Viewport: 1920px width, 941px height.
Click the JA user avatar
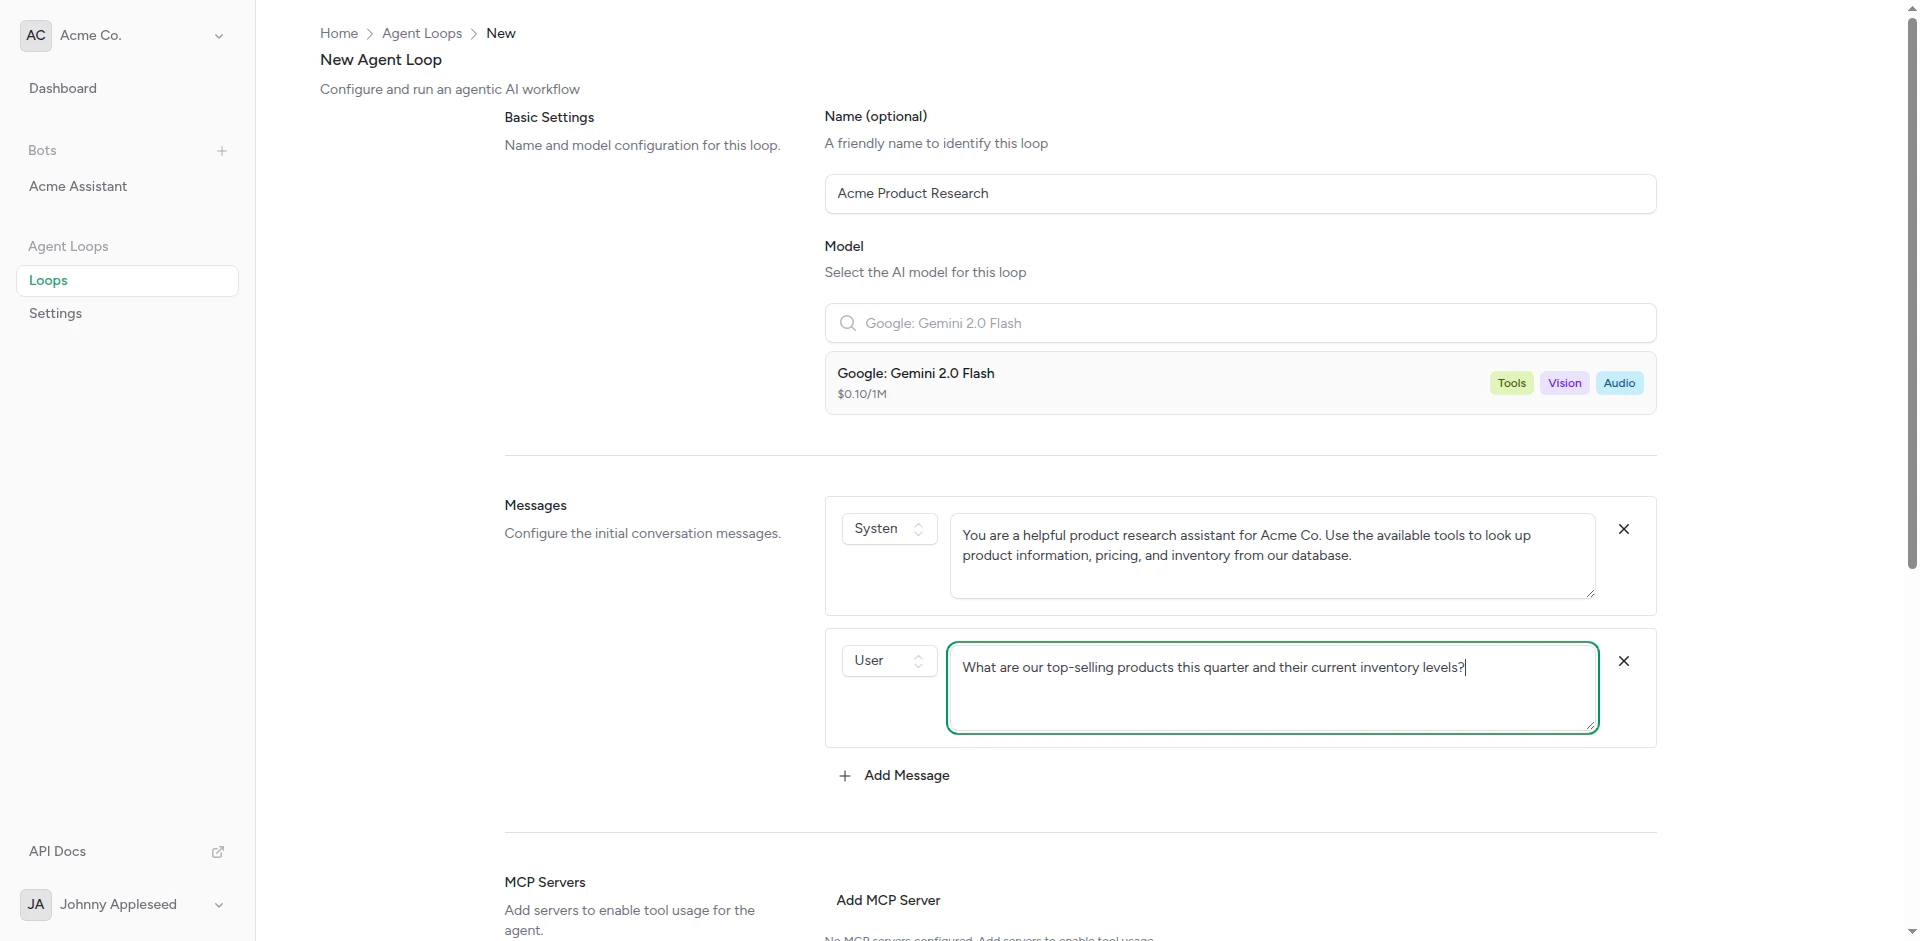point(36,904)
